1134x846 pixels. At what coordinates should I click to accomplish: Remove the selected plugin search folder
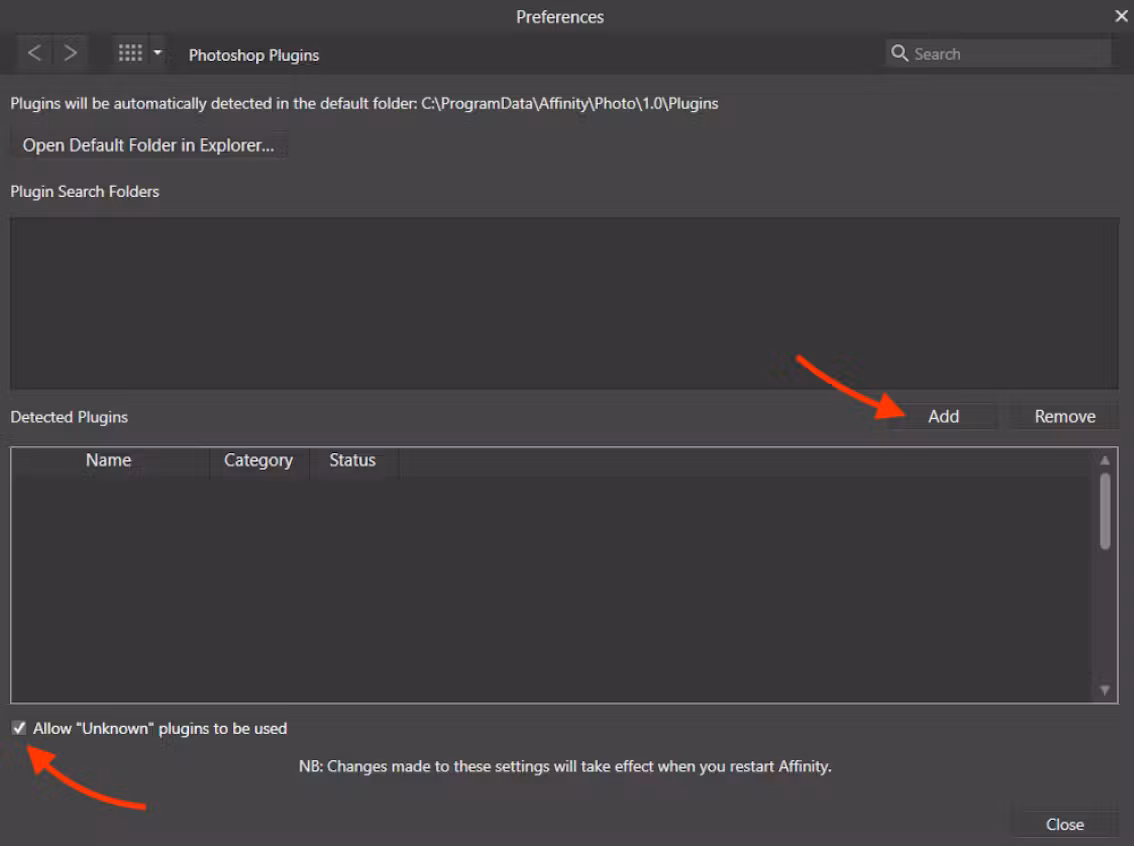(1065, 416)
